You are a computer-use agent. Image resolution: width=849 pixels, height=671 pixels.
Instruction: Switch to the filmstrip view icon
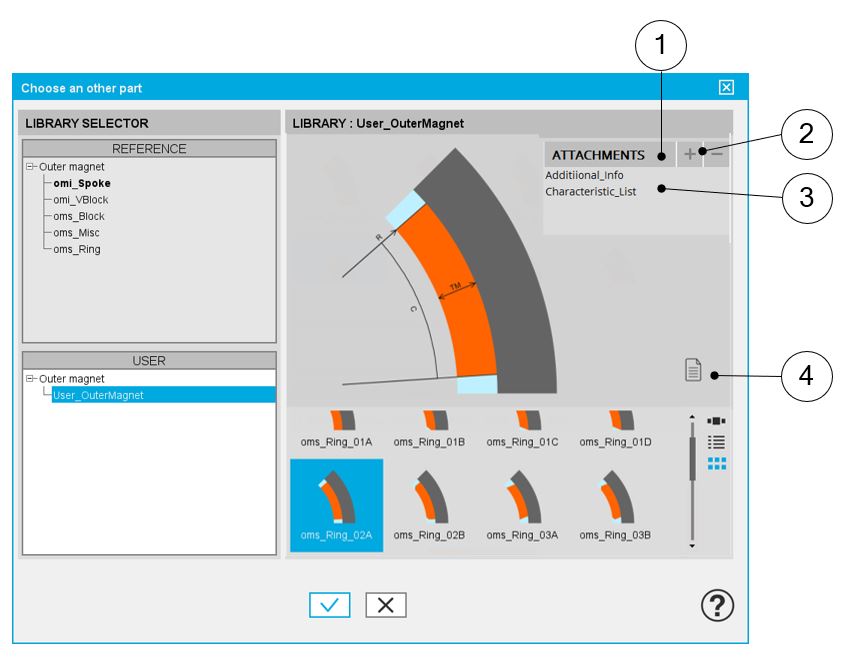click(716, 421)
